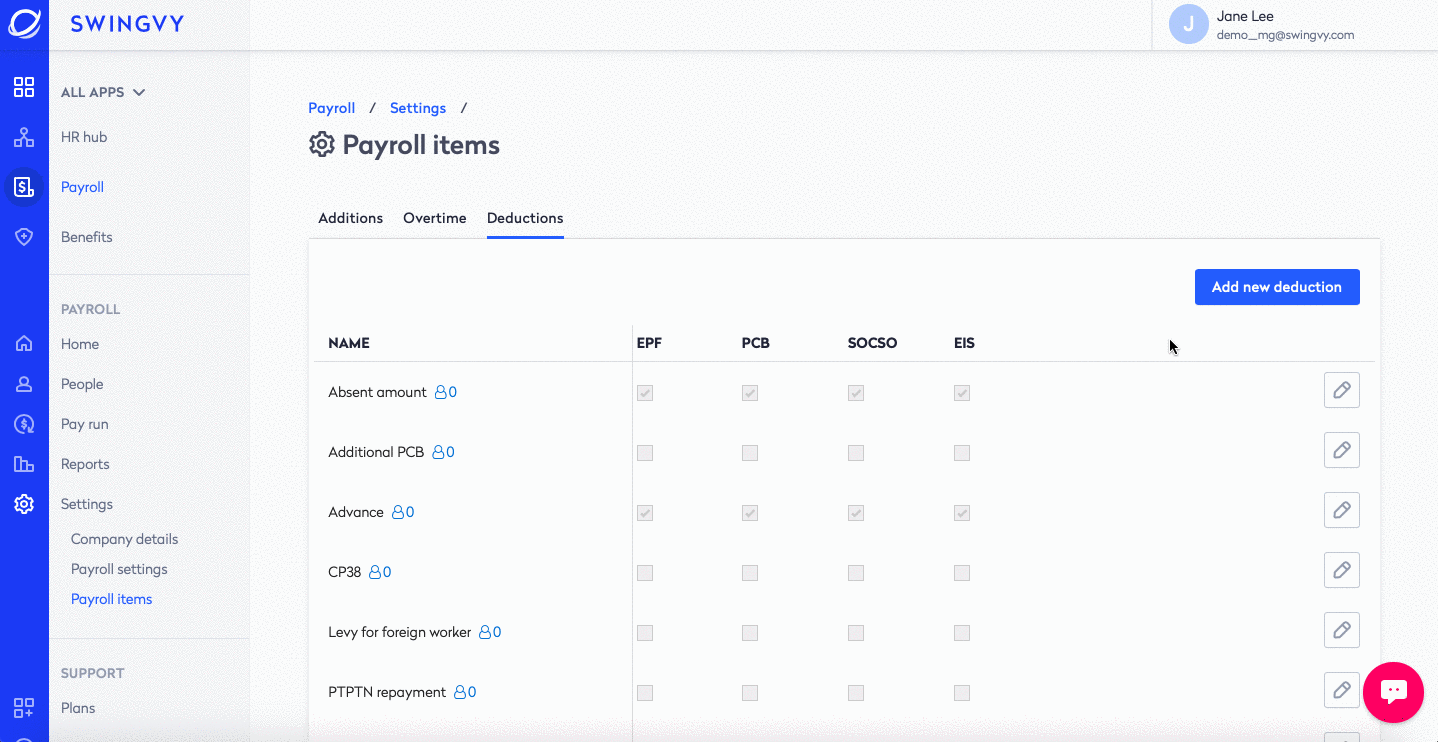Click the Settings gear icon in rail
Image resolution: width=1438 pixels, height=742 pixels.
(x=24, y=504)
